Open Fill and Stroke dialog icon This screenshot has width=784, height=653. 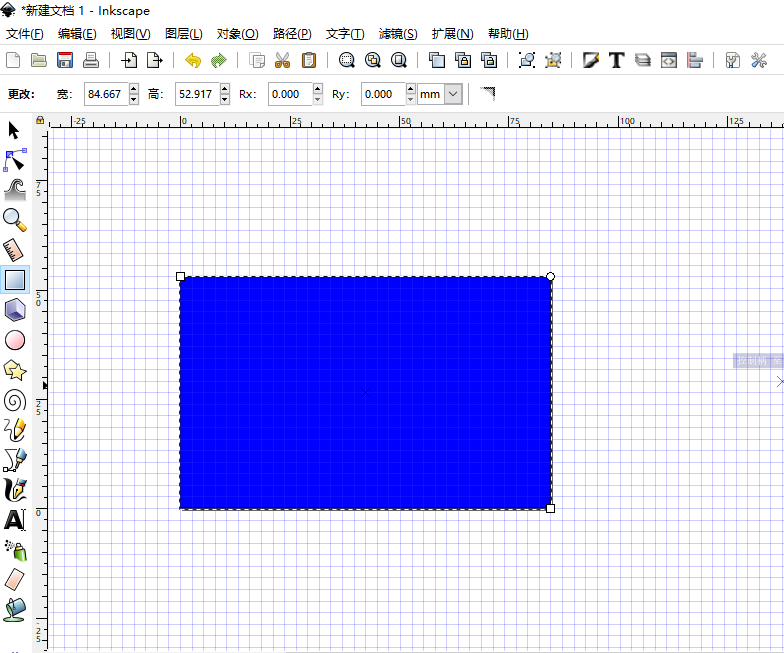point(590,60)
